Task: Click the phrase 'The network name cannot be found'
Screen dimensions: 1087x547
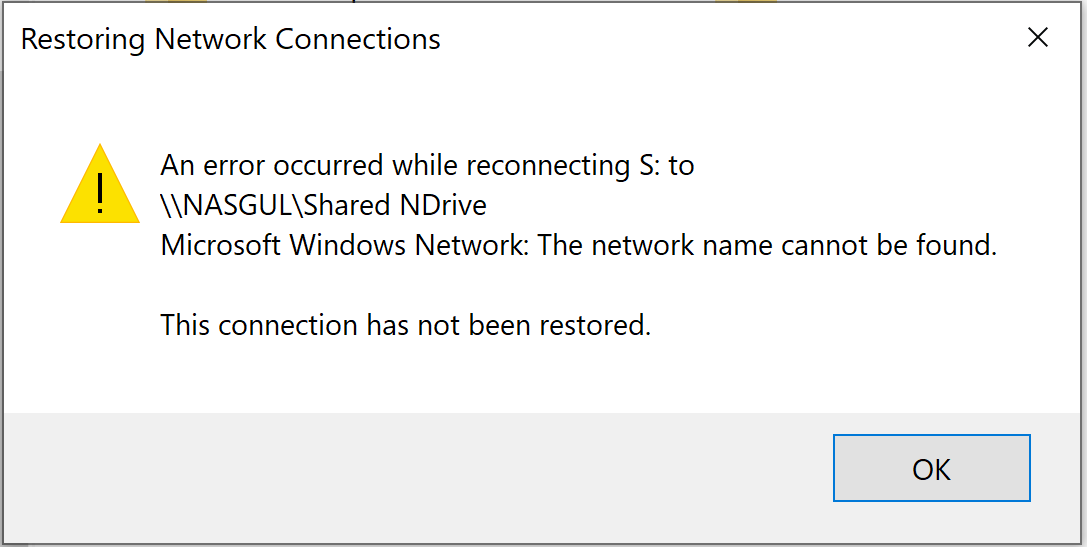Action: click(767, 245)
